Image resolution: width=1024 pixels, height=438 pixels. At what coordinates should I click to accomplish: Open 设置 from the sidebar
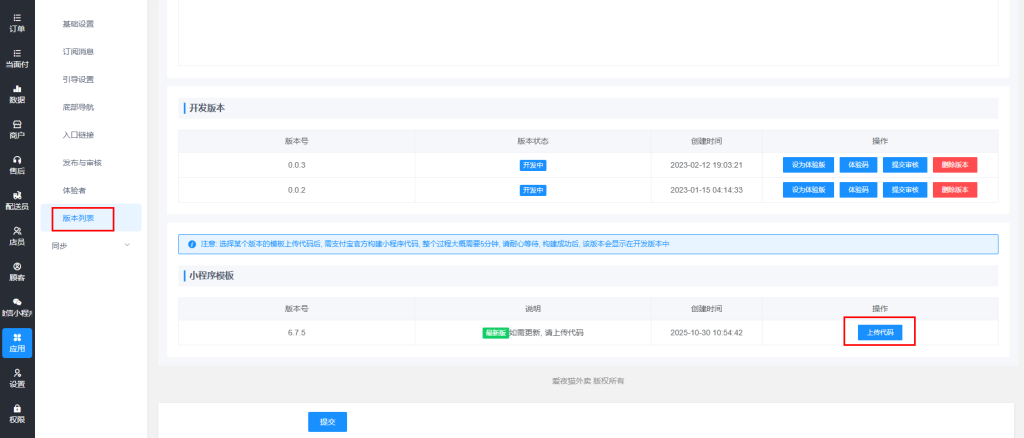(17, 377)
